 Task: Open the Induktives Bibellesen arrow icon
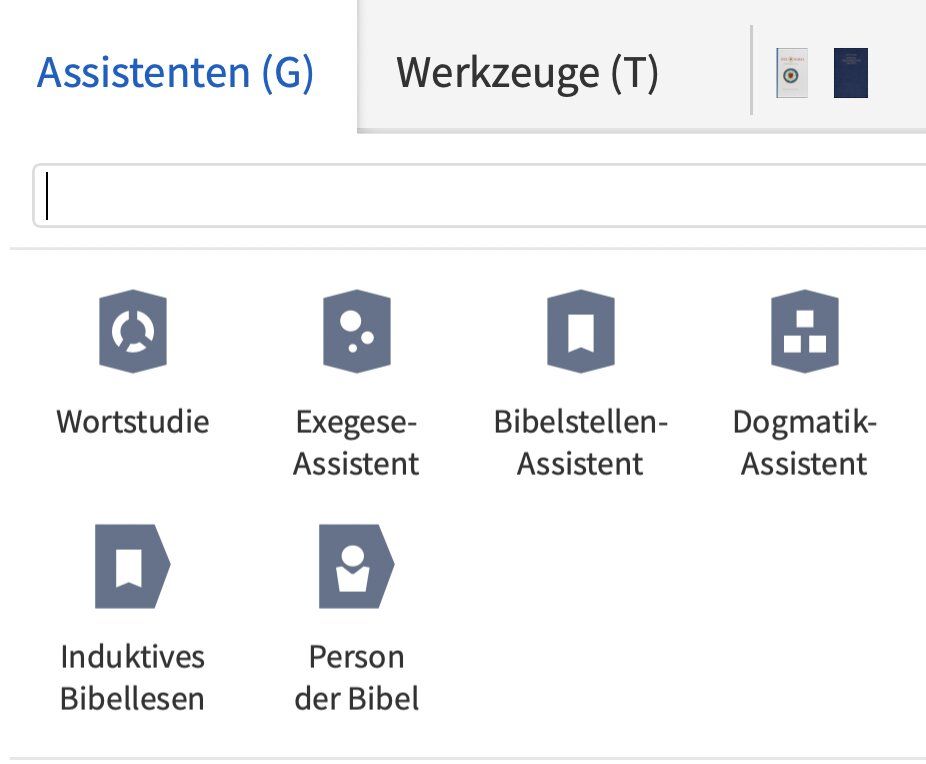[133, 566]
